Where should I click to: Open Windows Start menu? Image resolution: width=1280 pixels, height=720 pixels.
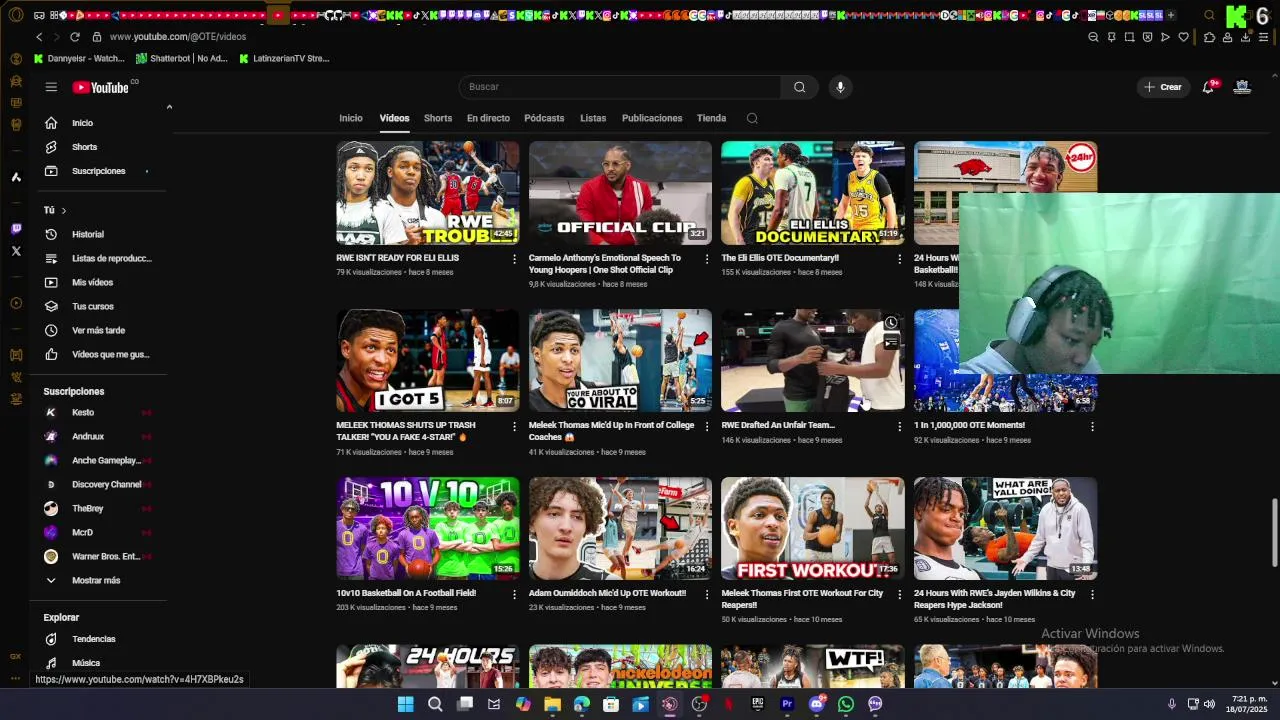405,704
